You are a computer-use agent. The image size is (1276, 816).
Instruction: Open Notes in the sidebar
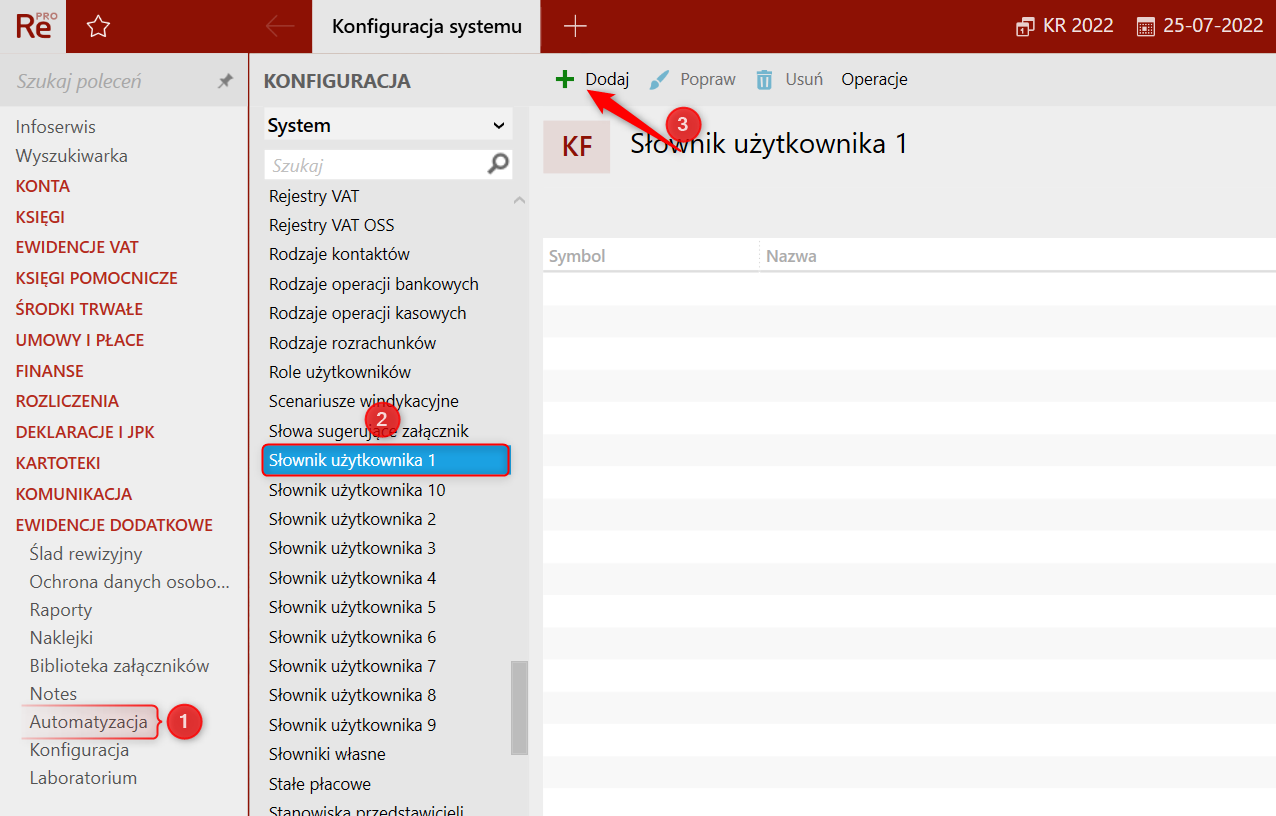point(53,694)
